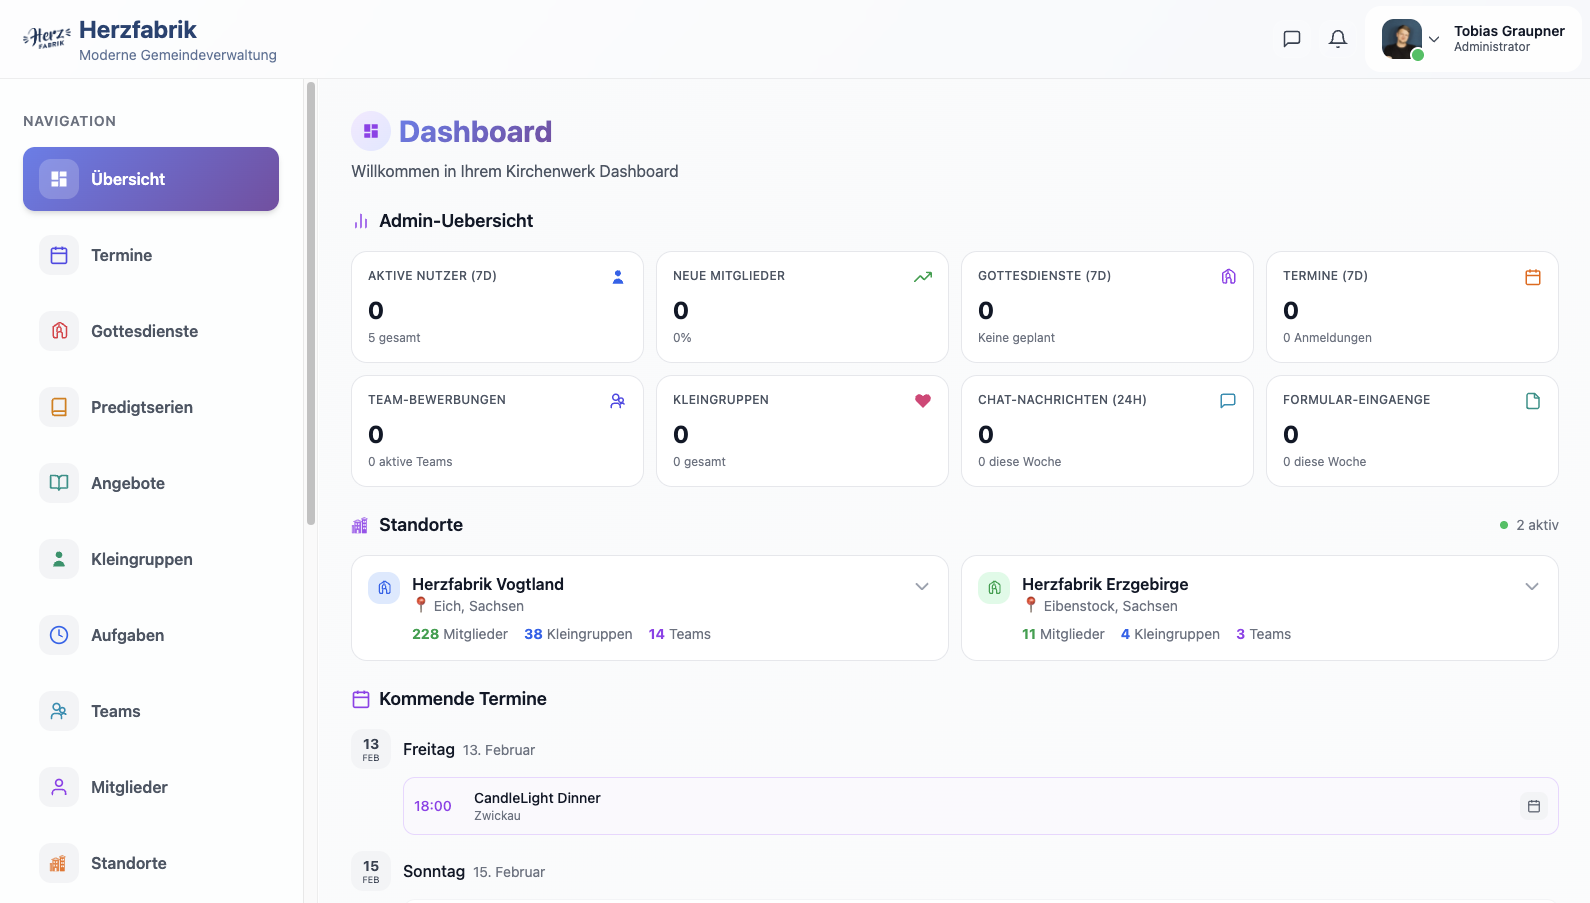Click the Teams people icon in sidebar

click(x=59, y=711)
